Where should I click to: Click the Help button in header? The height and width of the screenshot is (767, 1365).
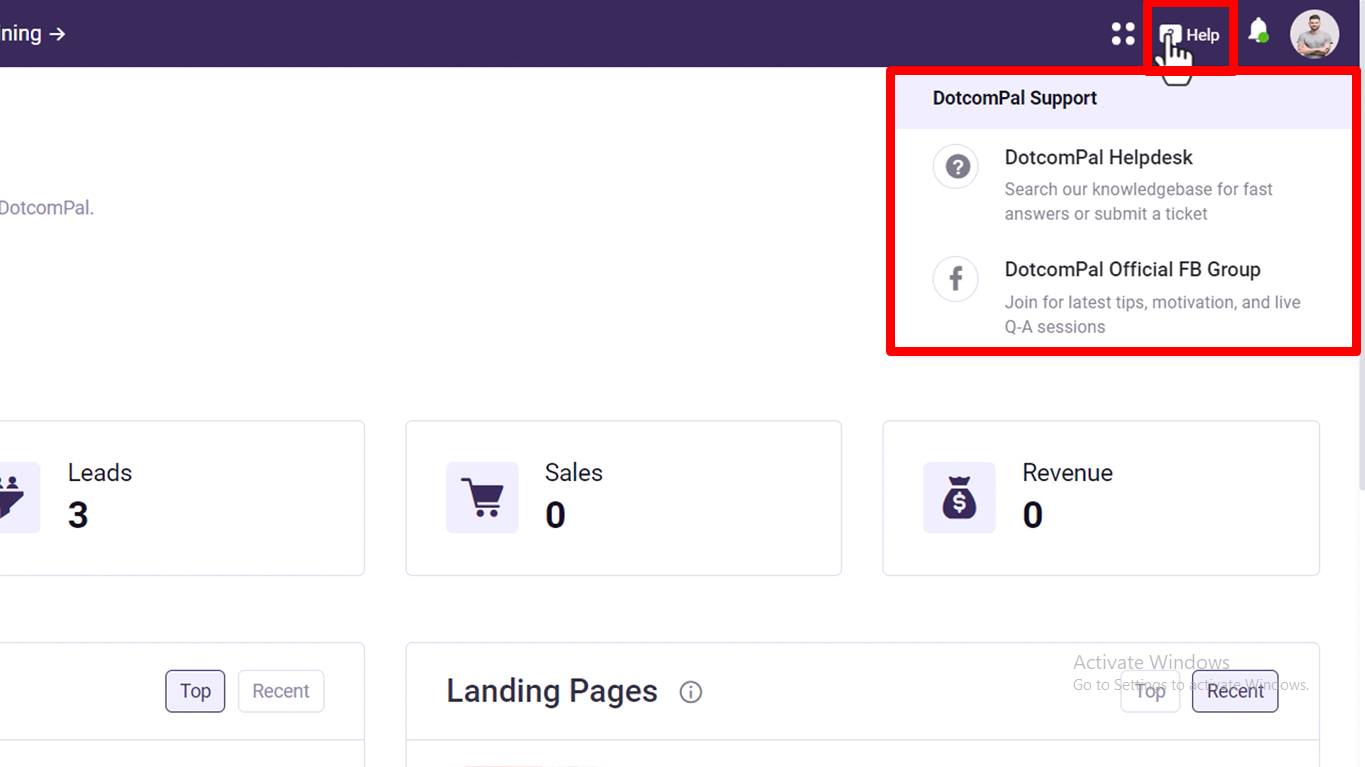tap(1190, 35)
